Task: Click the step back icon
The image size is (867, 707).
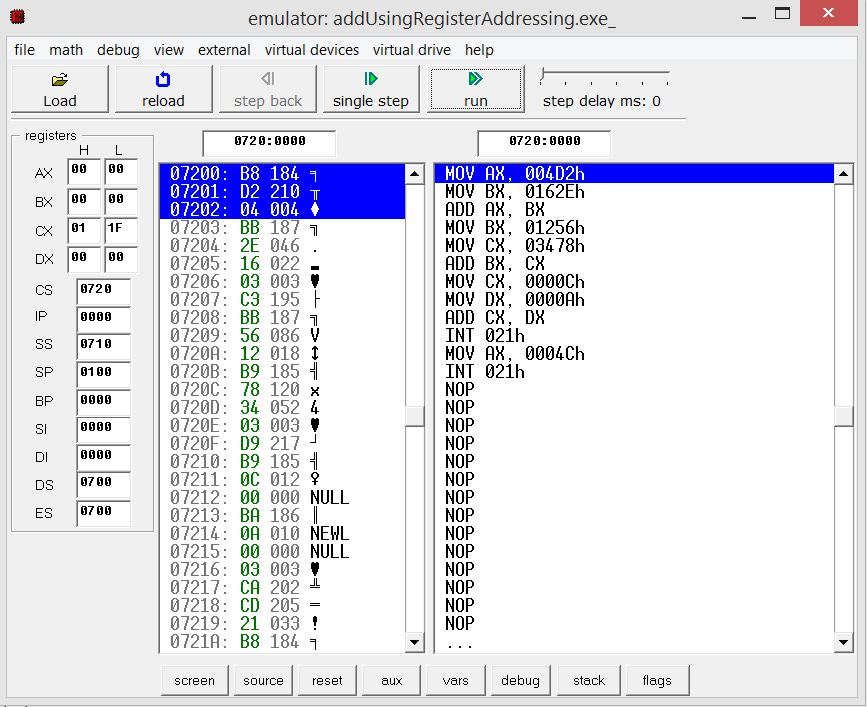Action: click(x=267, y=88)
